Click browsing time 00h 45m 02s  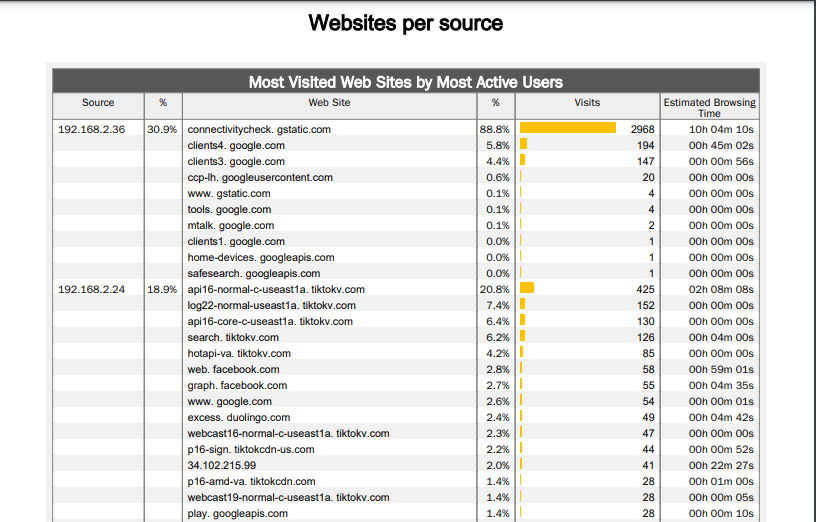point(721,145)
